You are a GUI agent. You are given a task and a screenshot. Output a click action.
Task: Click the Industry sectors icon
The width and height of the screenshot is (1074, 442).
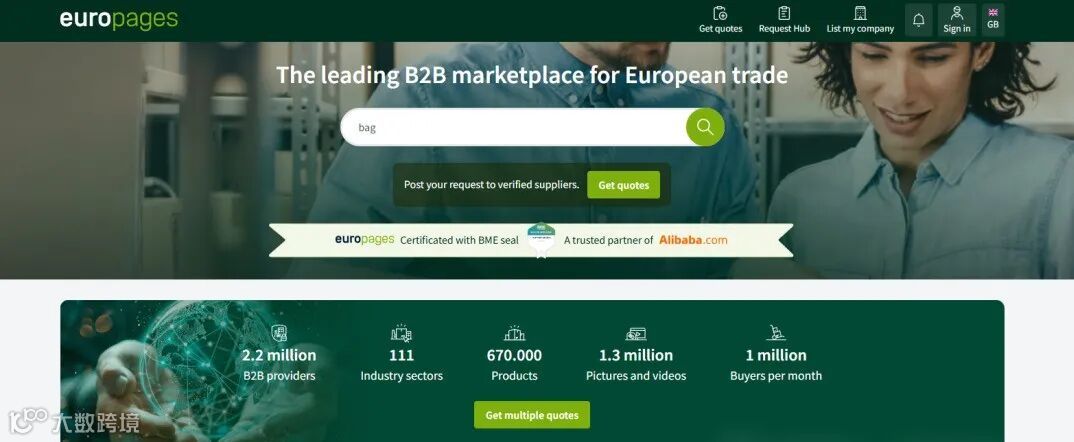tap(401, 333)
